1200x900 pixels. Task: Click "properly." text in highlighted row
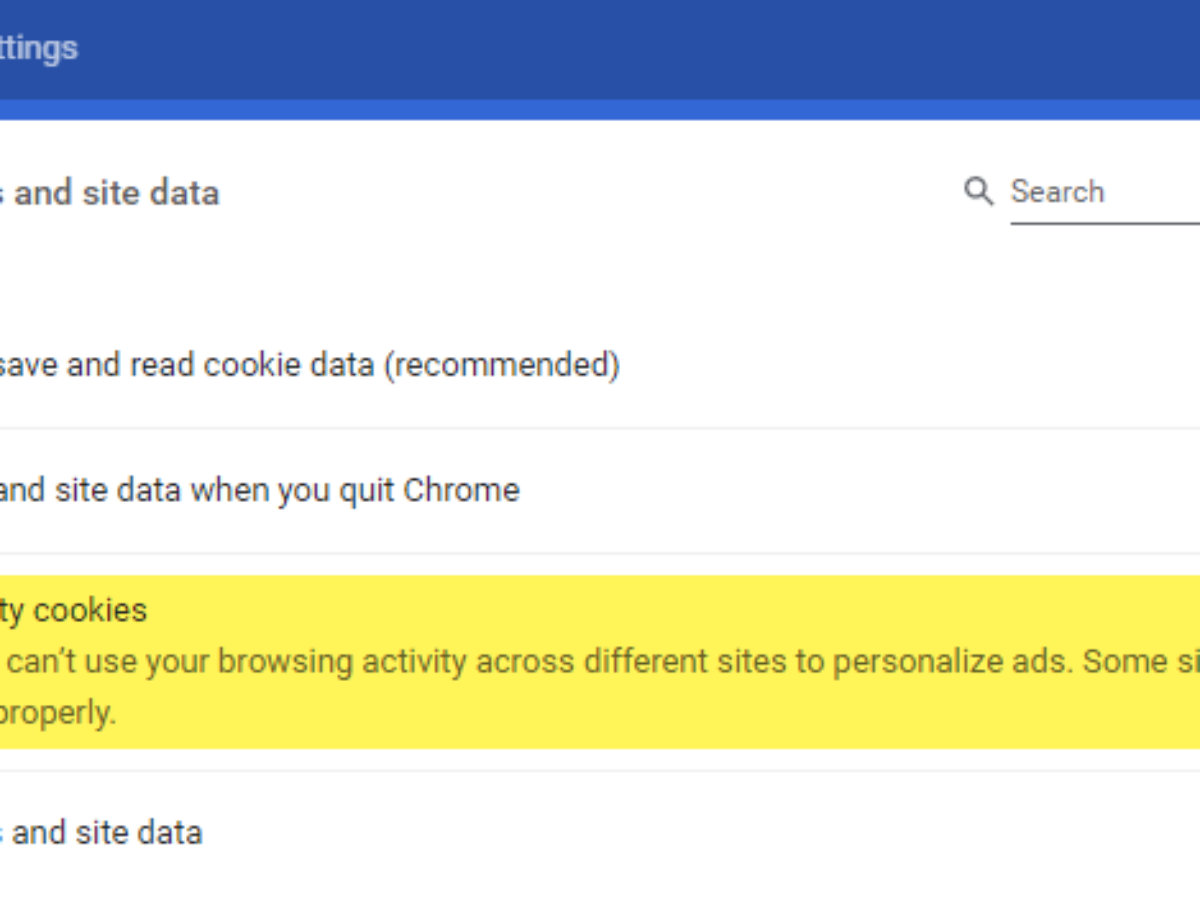point(58,714)
